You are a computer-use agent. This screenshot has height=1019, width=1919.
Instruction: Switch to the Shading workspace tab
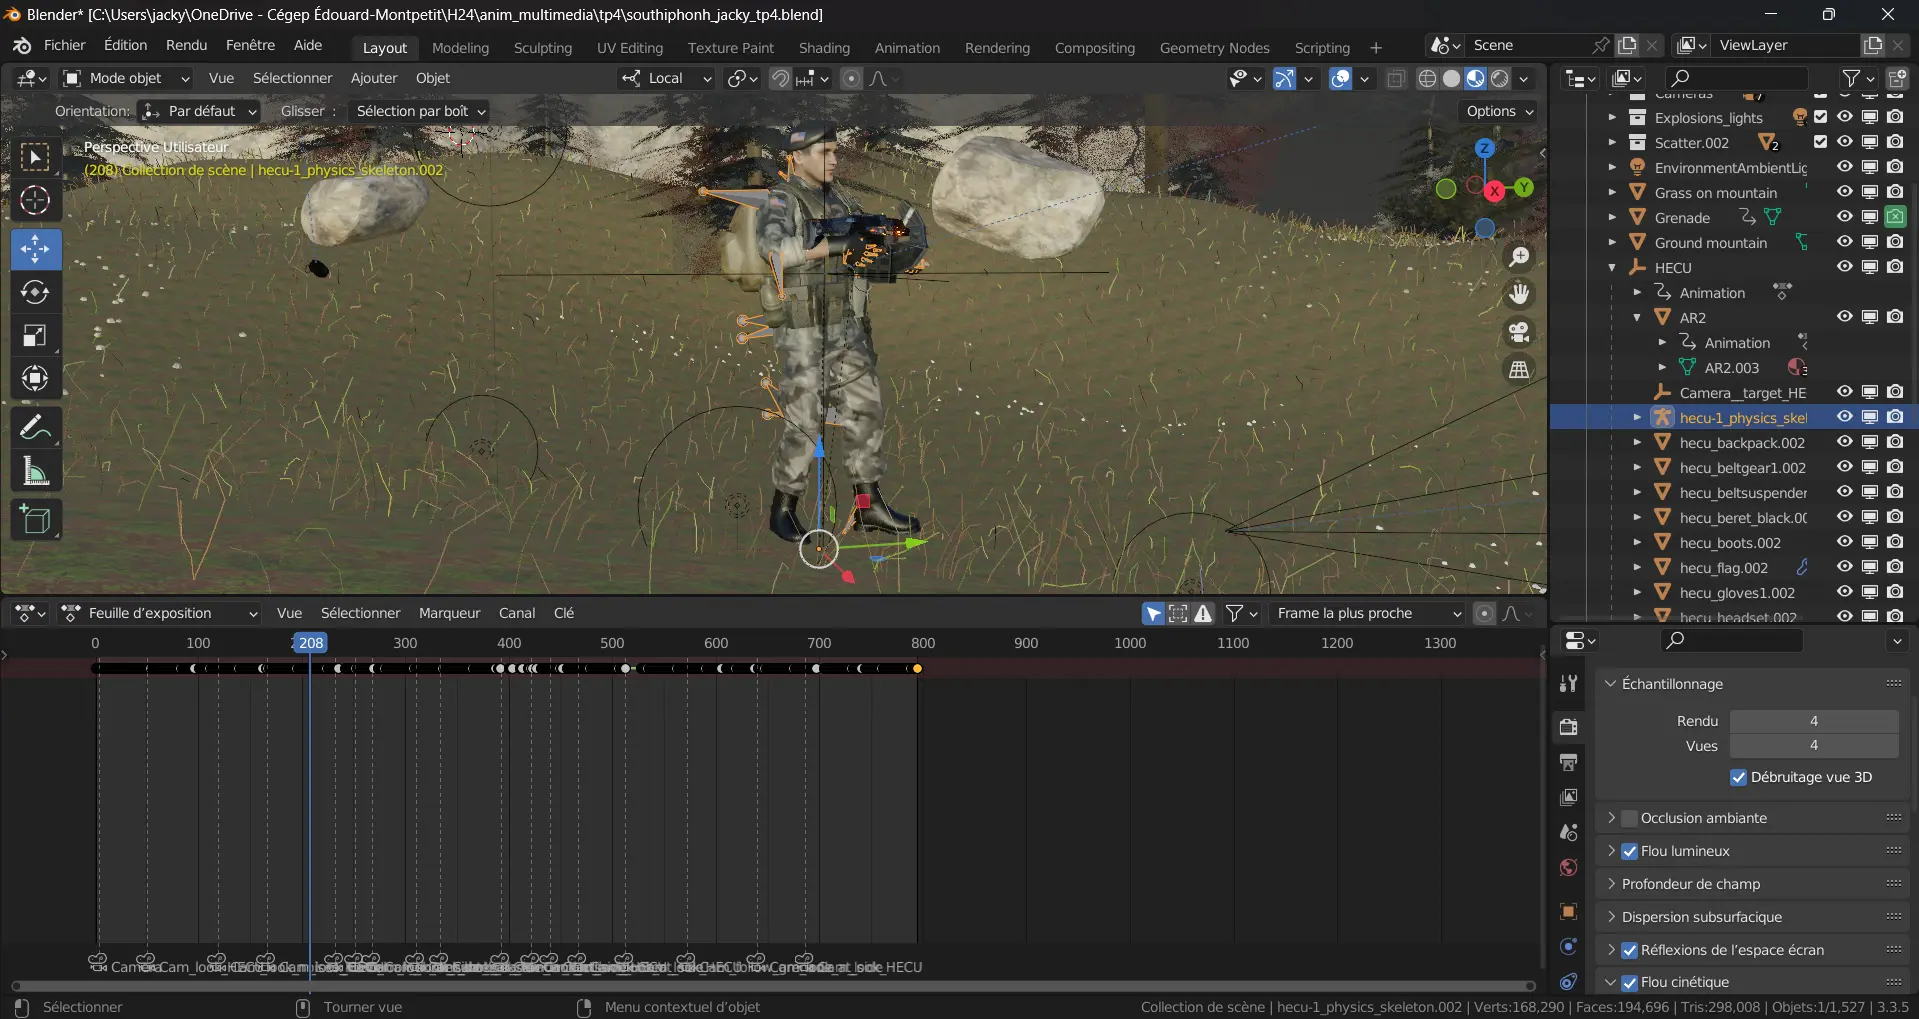(x=824, y=48)
